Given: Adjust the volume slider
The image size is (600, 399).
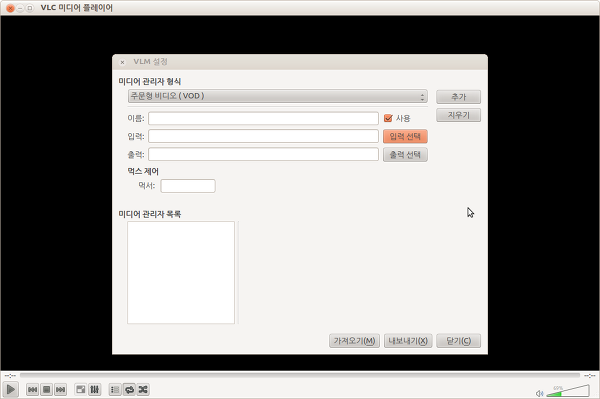Looking at the screenshot, I should pos(568,391).
